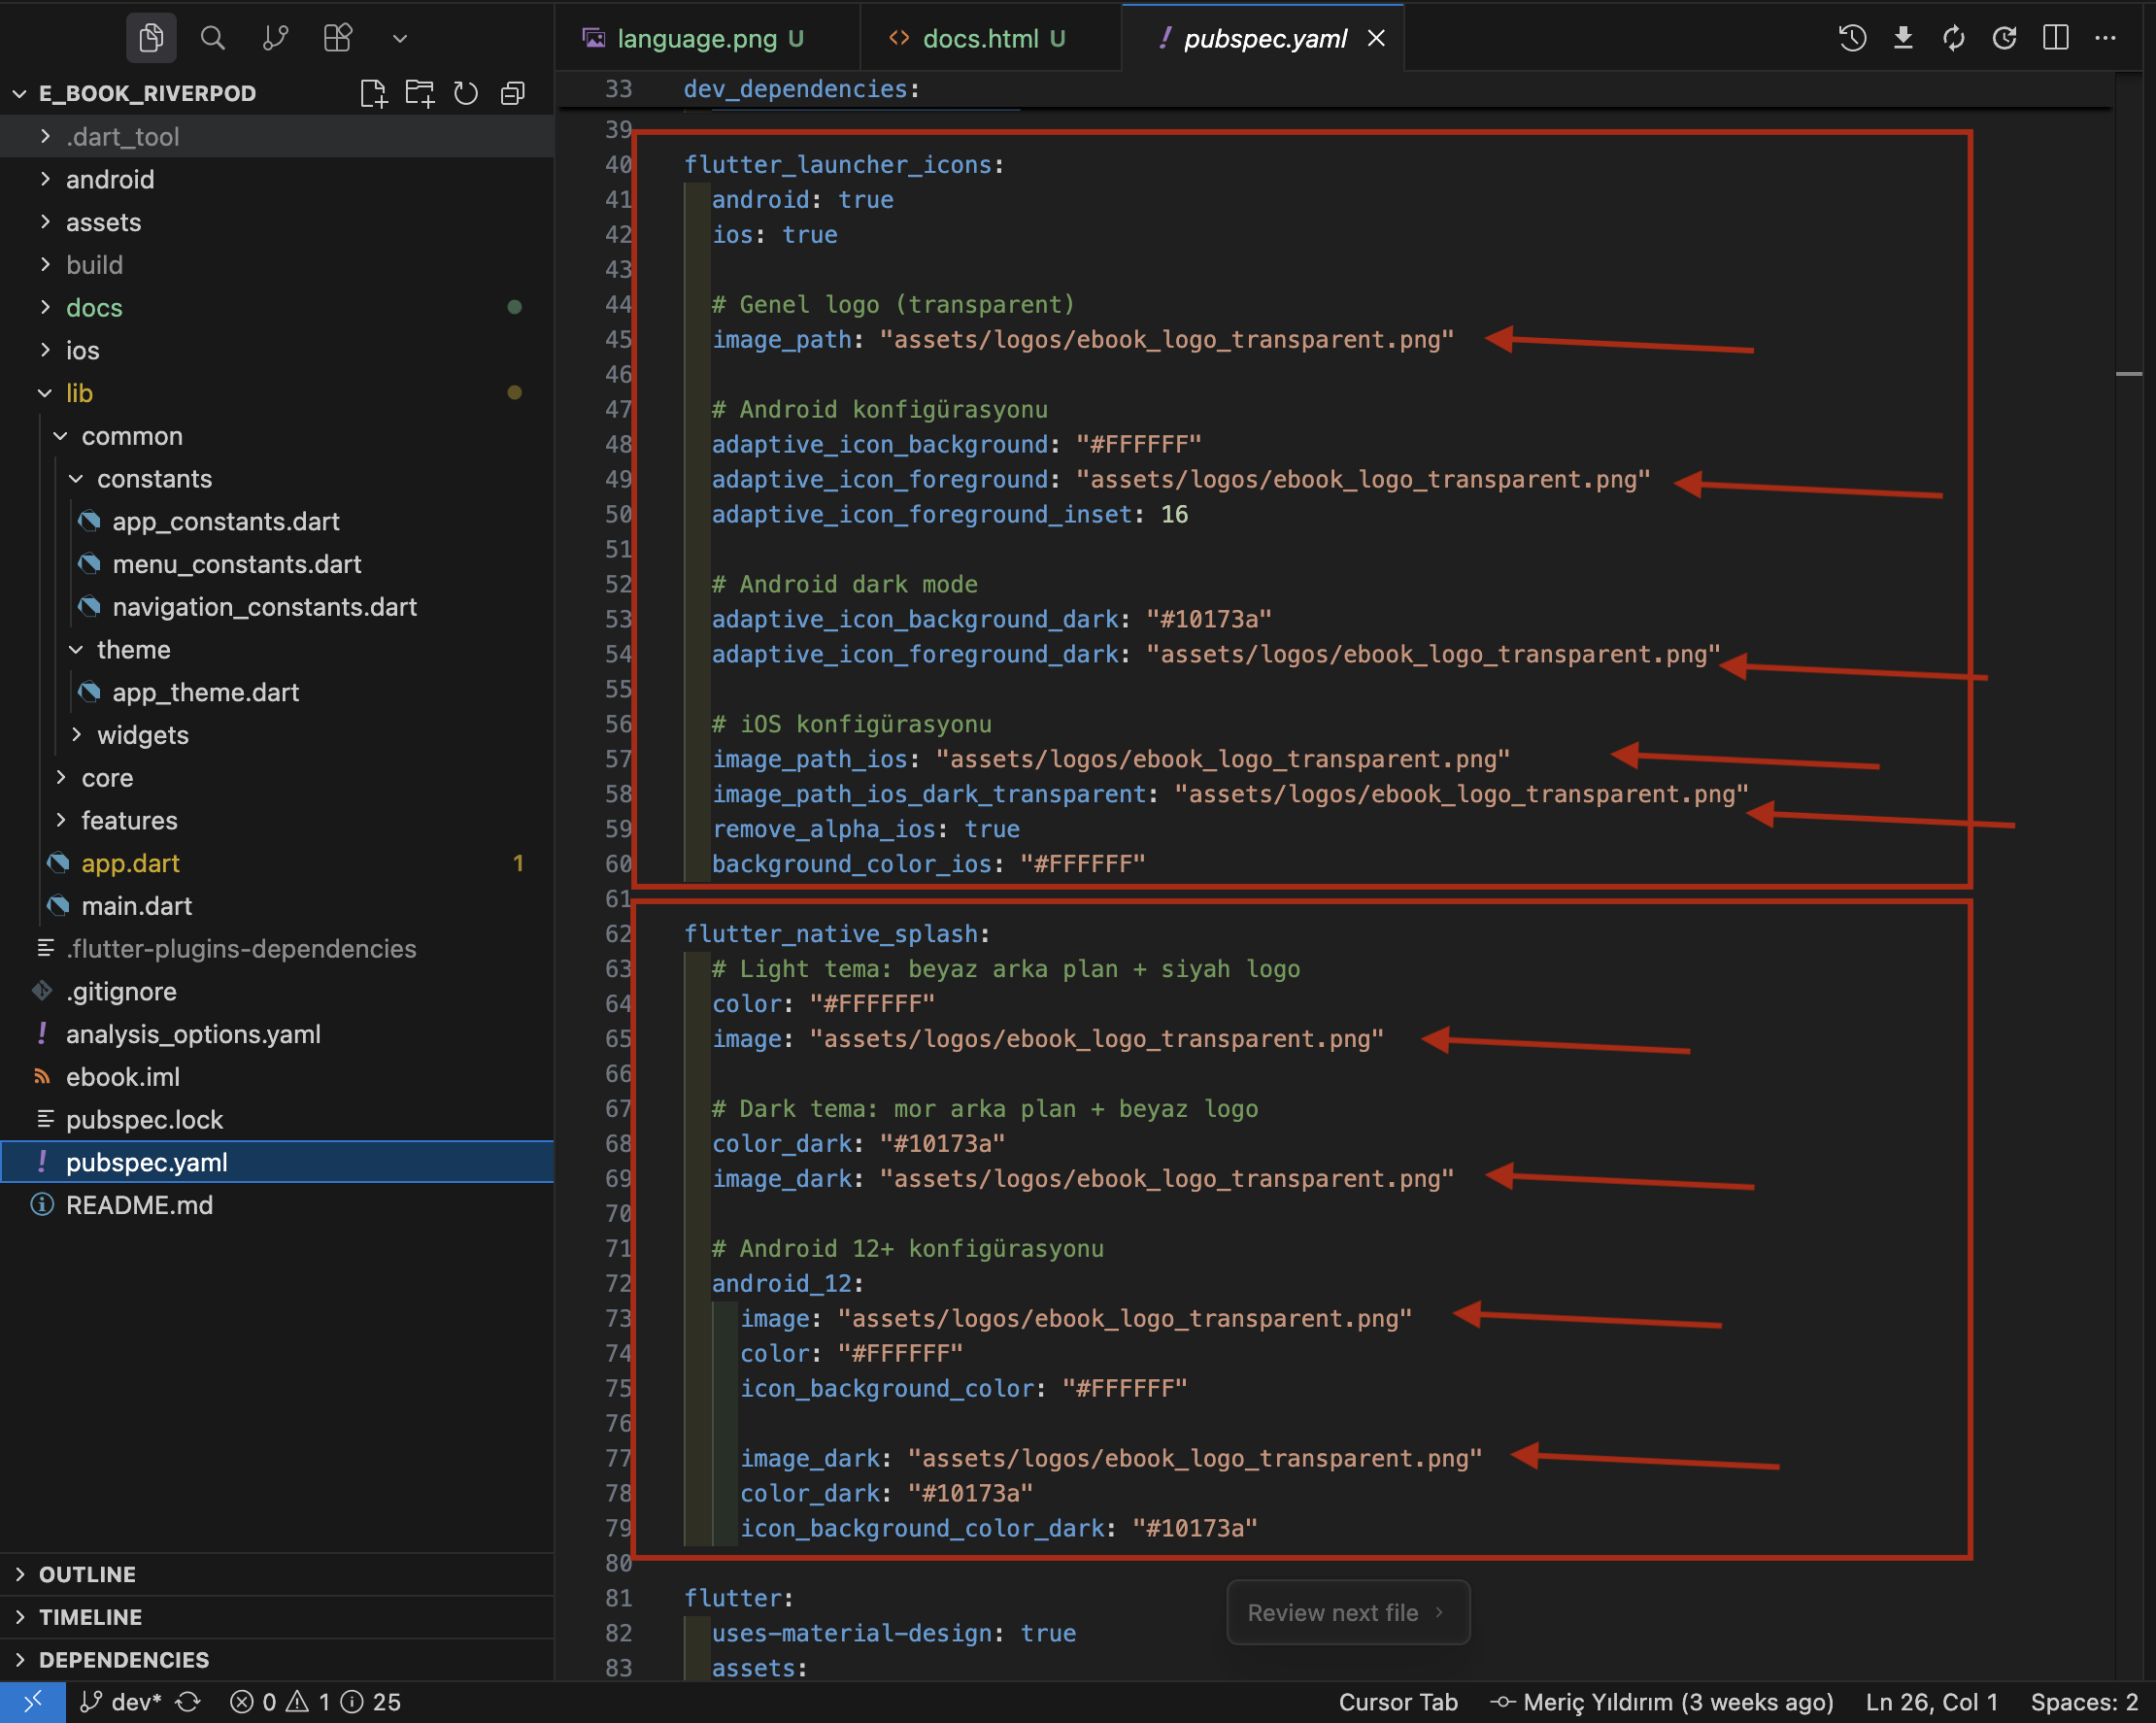Screen dimensions: 2156x1723
Task: Expand the android folder
Action: tap(110, 179)
